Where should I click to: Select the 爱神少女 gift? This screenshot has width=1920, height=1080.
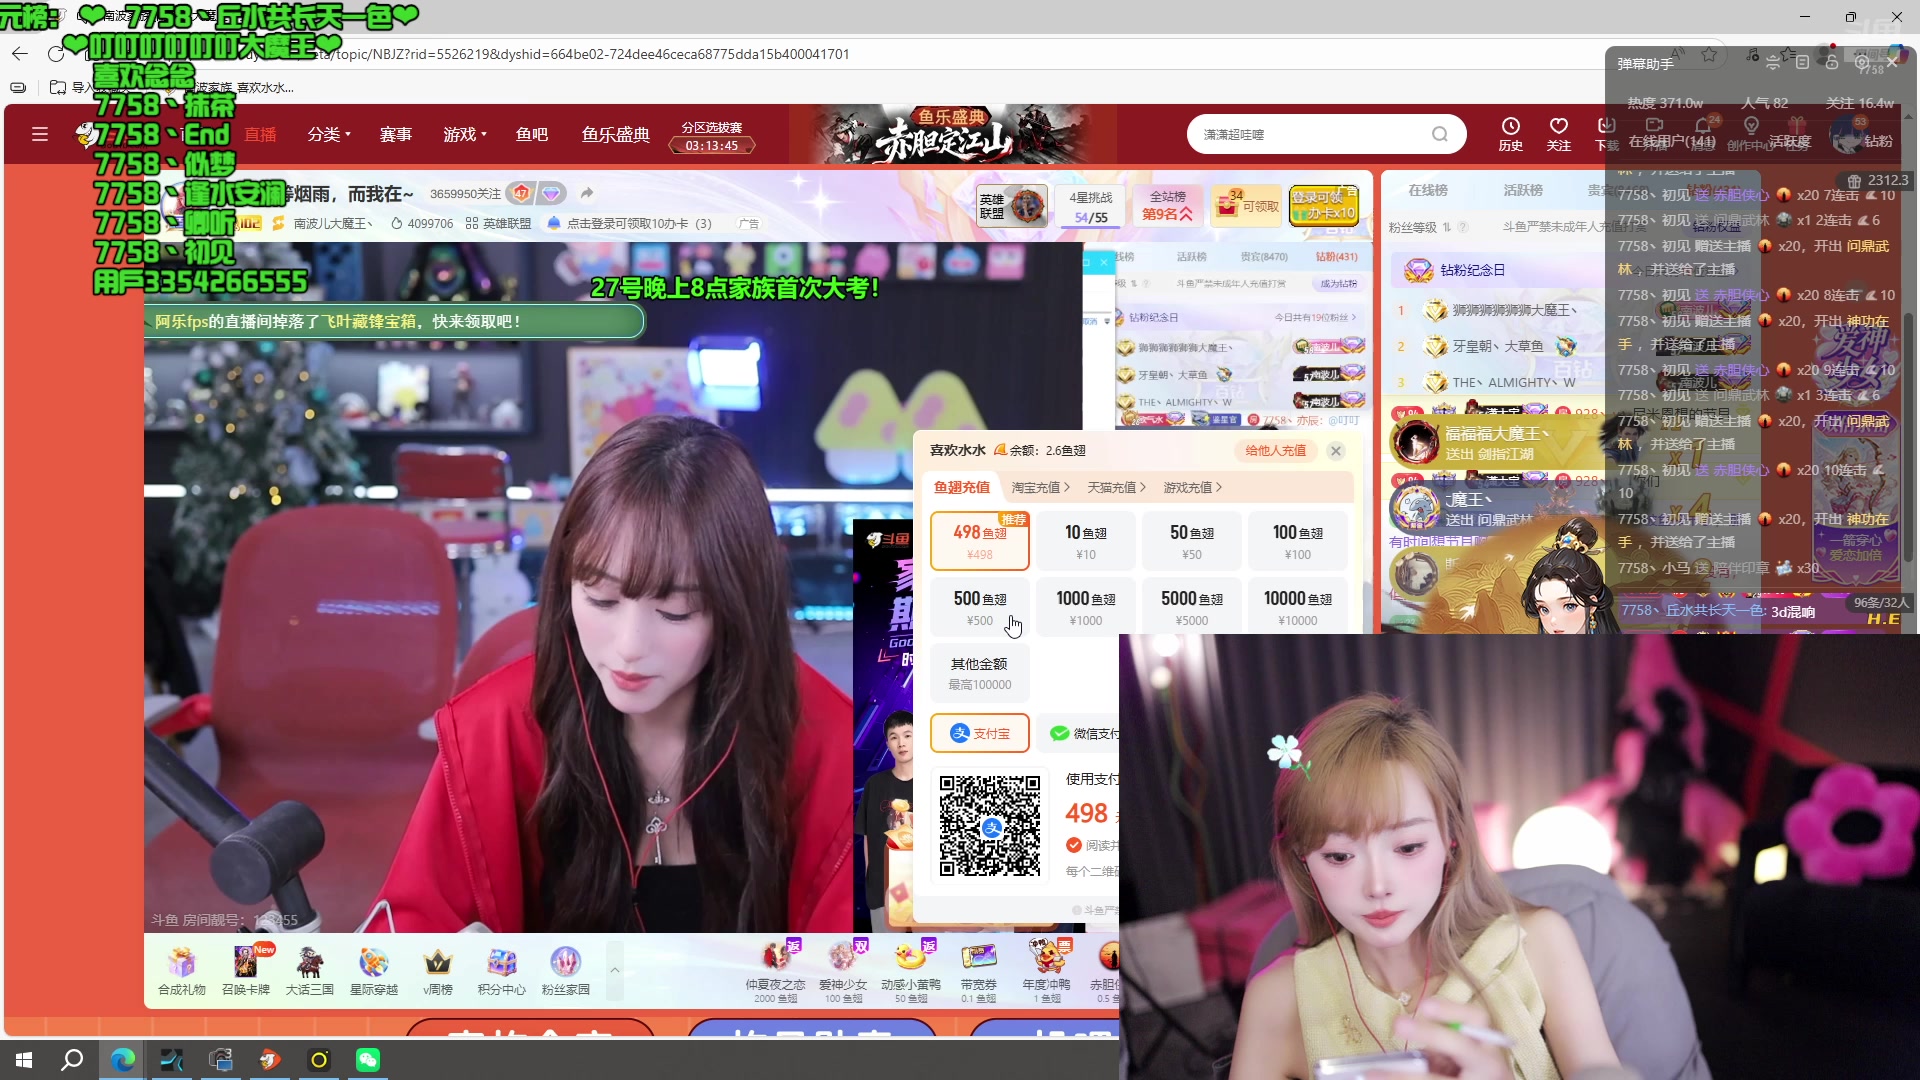[843, 970]
